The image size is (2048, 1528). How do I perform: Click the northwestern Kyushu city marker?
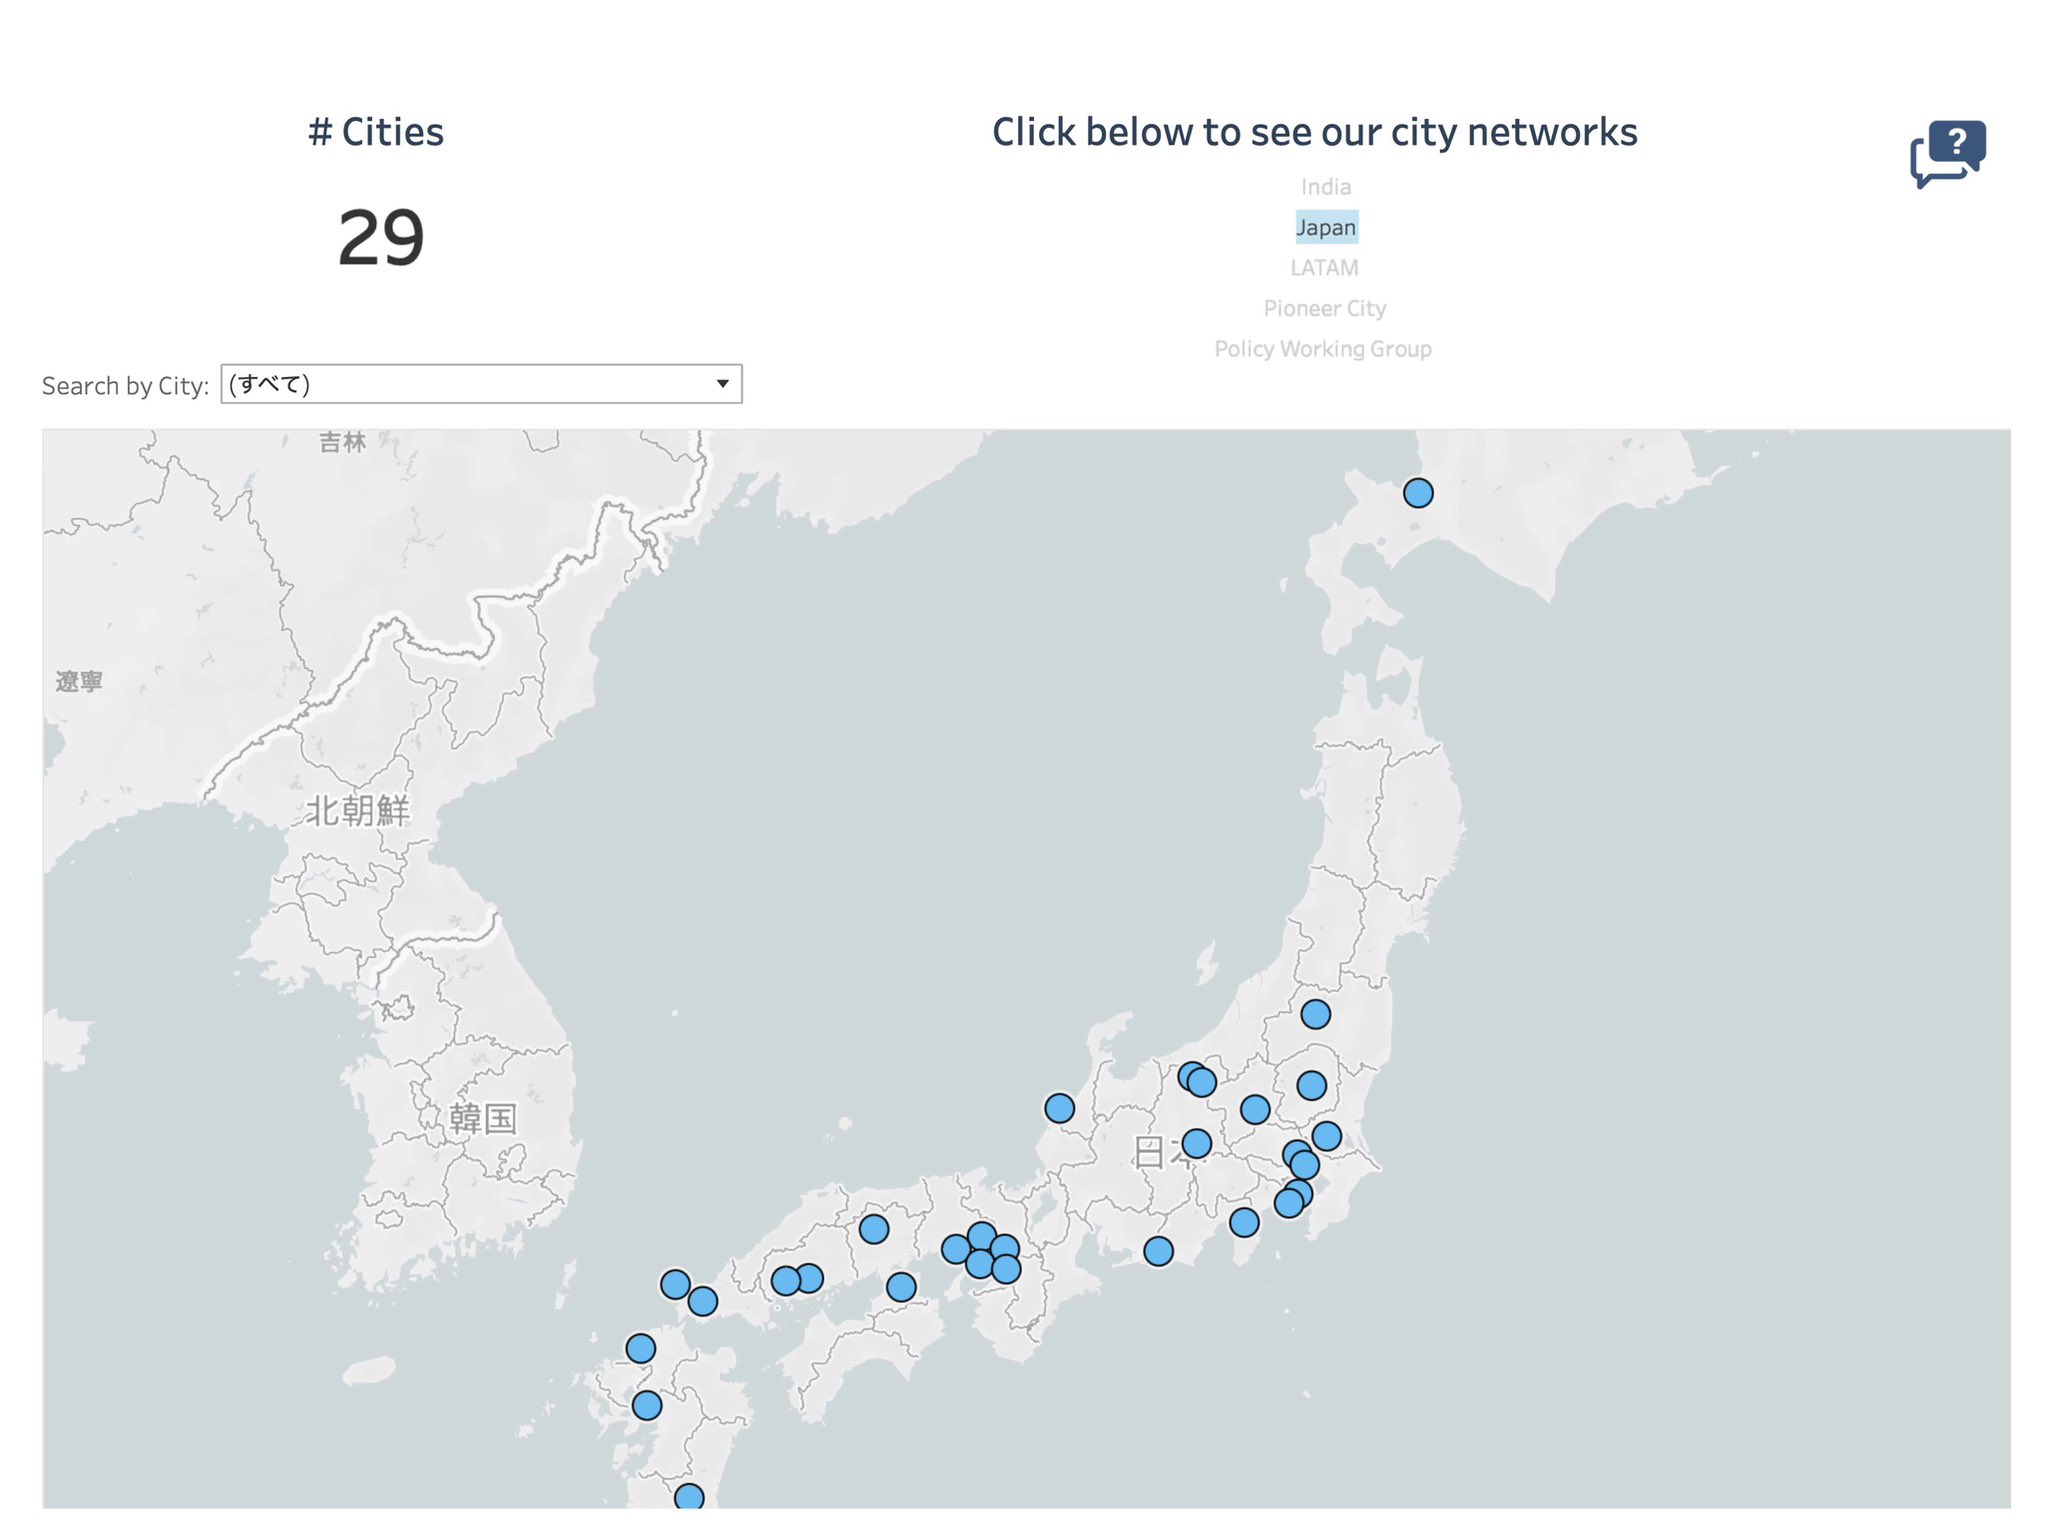click(641, 1348)
